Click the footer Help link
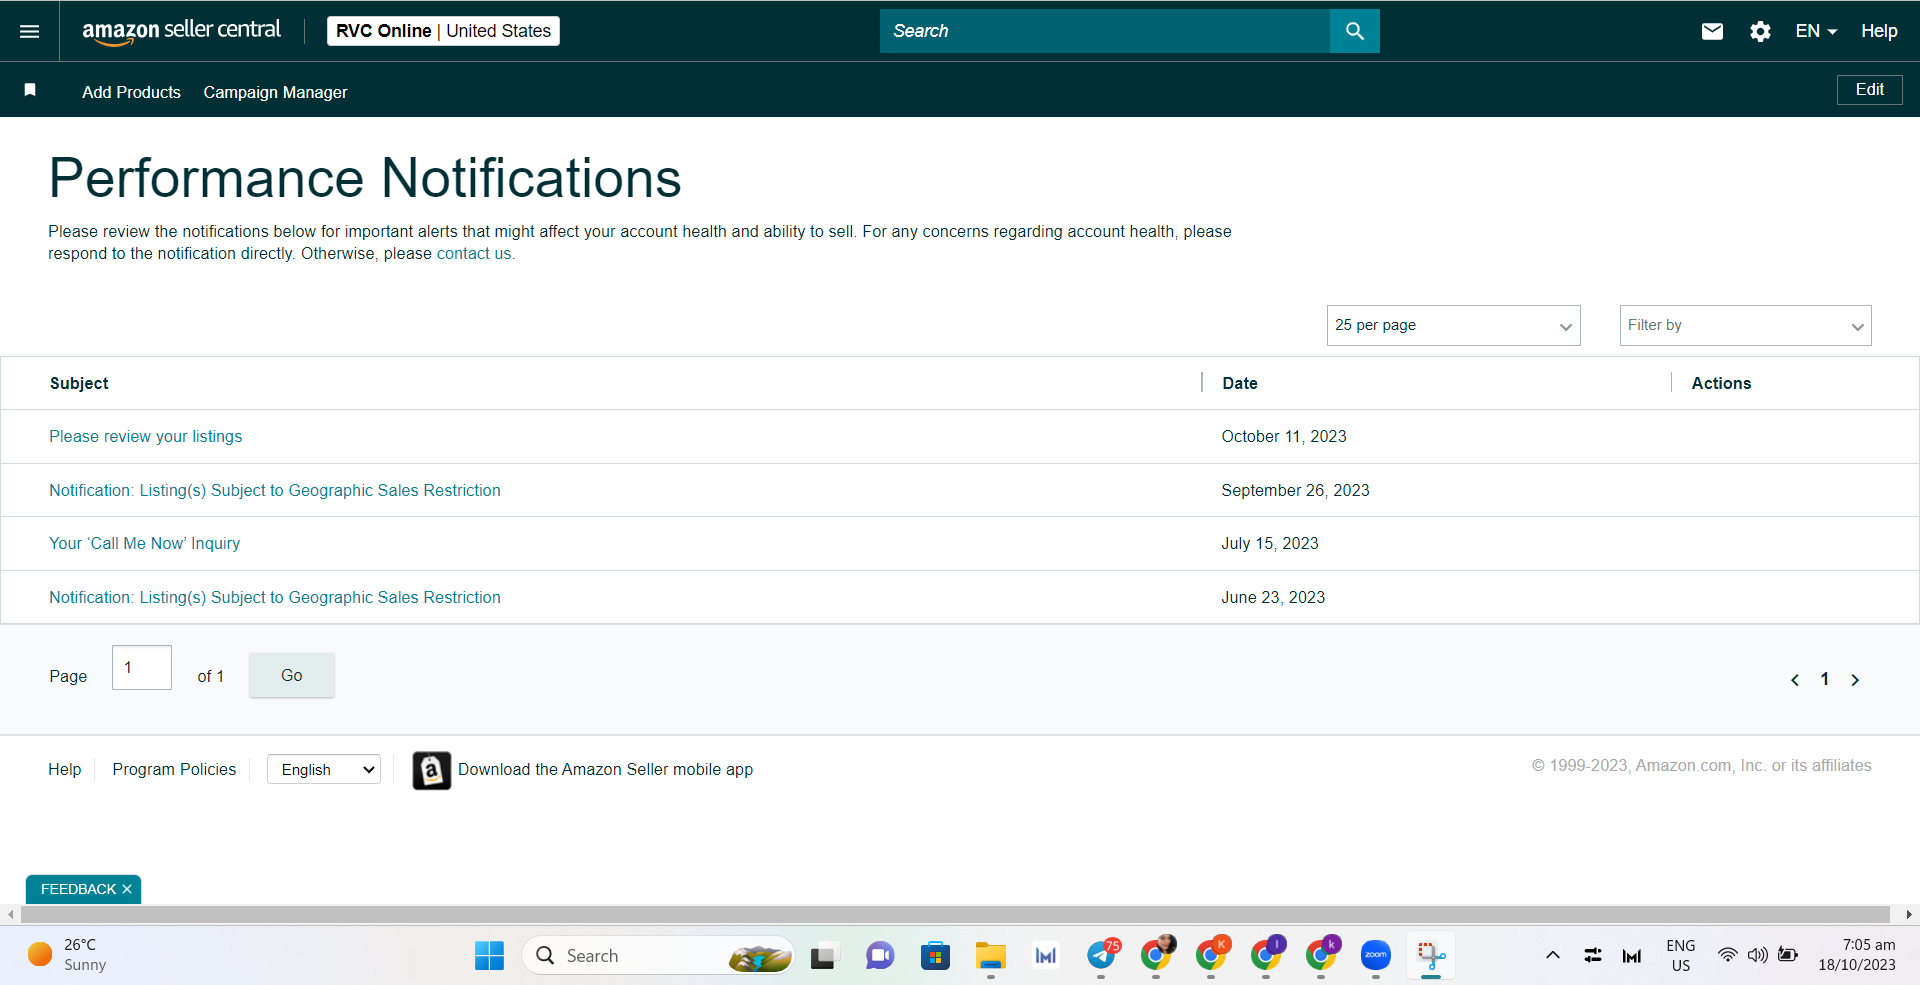 (65, 770)
